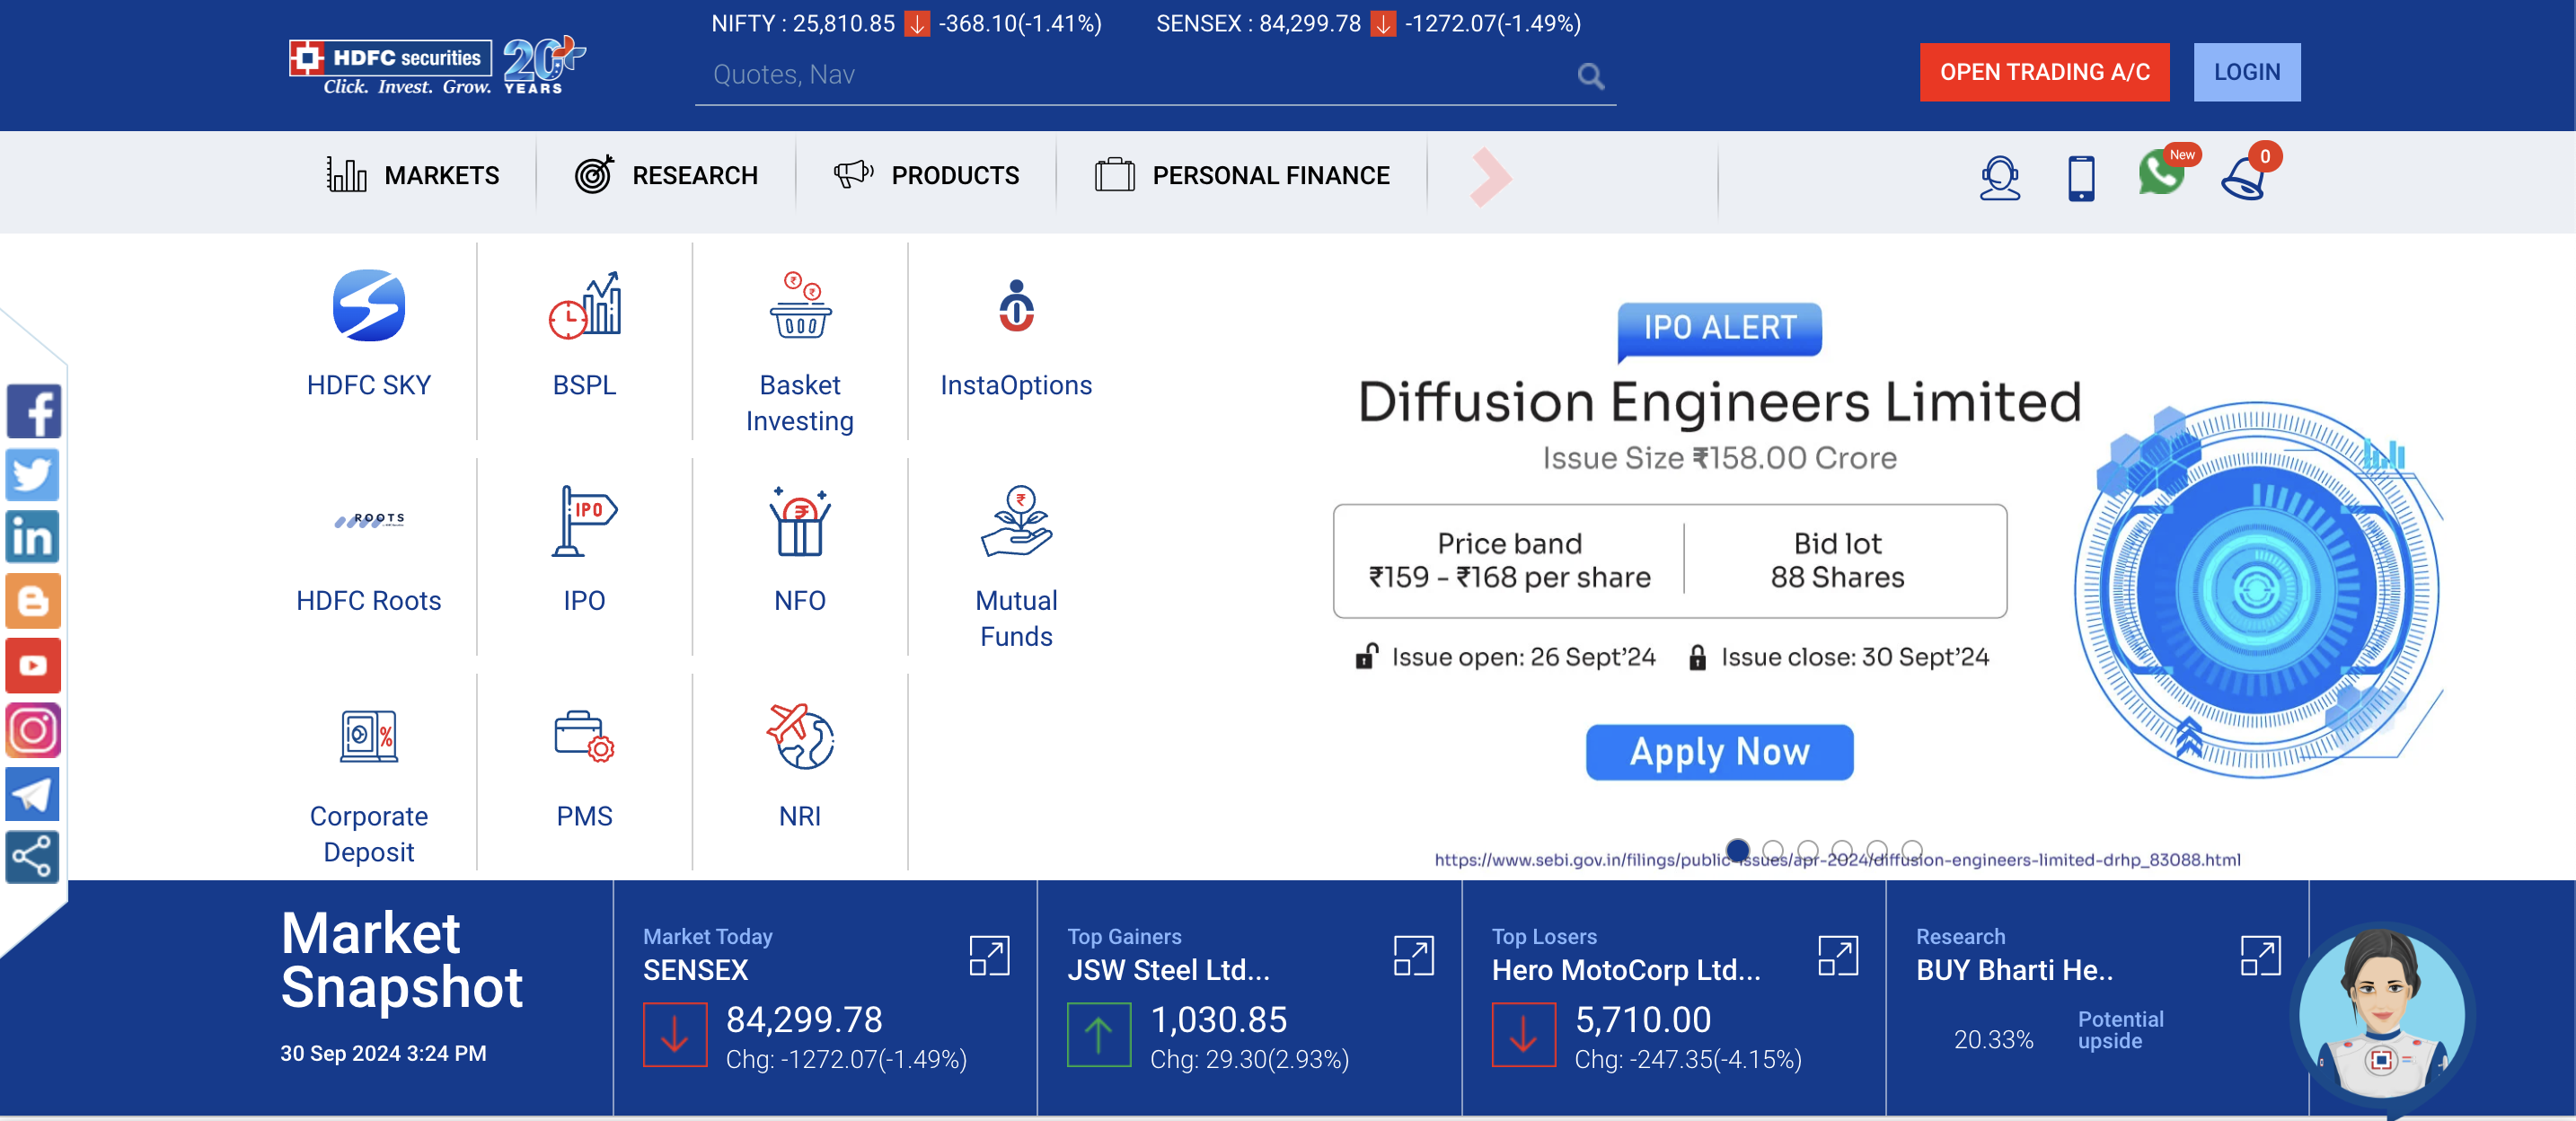Open HDFC Roots logo tile
Image resolution: width=2576 pixels, height=1121 pixels.
[x=369, y=520]
